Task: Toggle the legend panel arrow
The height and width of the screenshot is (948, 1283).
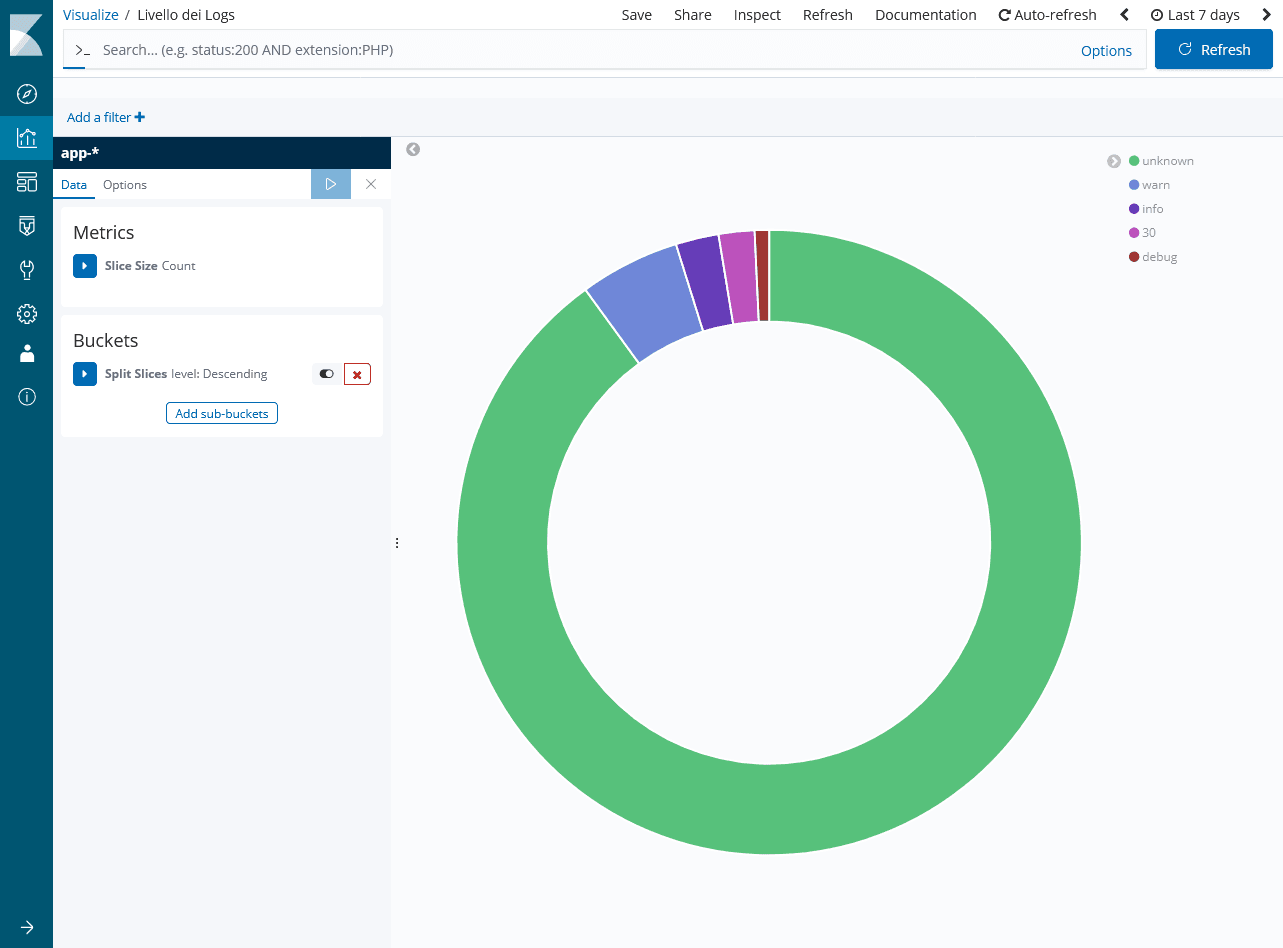Action: (x=1114, y=161)
